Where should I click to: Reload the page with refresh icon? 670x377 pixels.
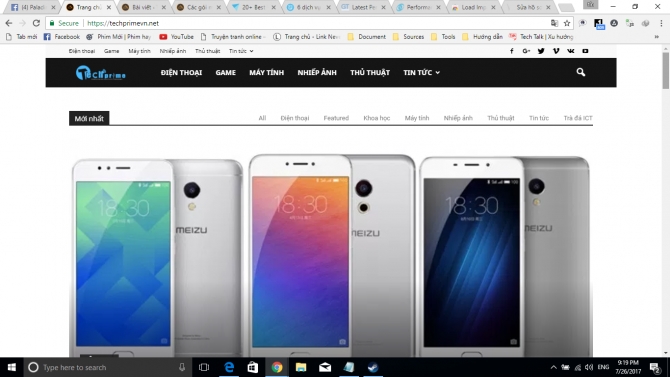36,23
